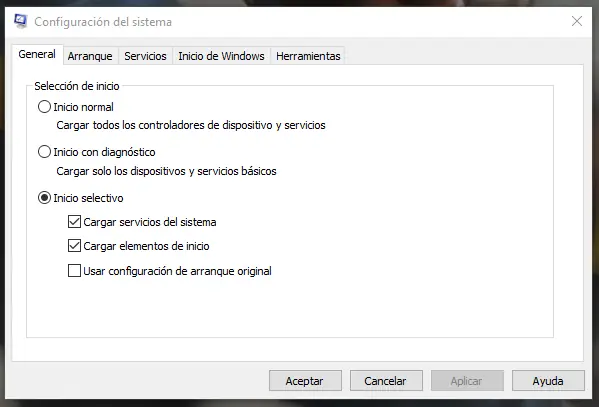Click the Selección de inicio group label
This screenshot has height=407, width=599.
click(x=77, y=86)
